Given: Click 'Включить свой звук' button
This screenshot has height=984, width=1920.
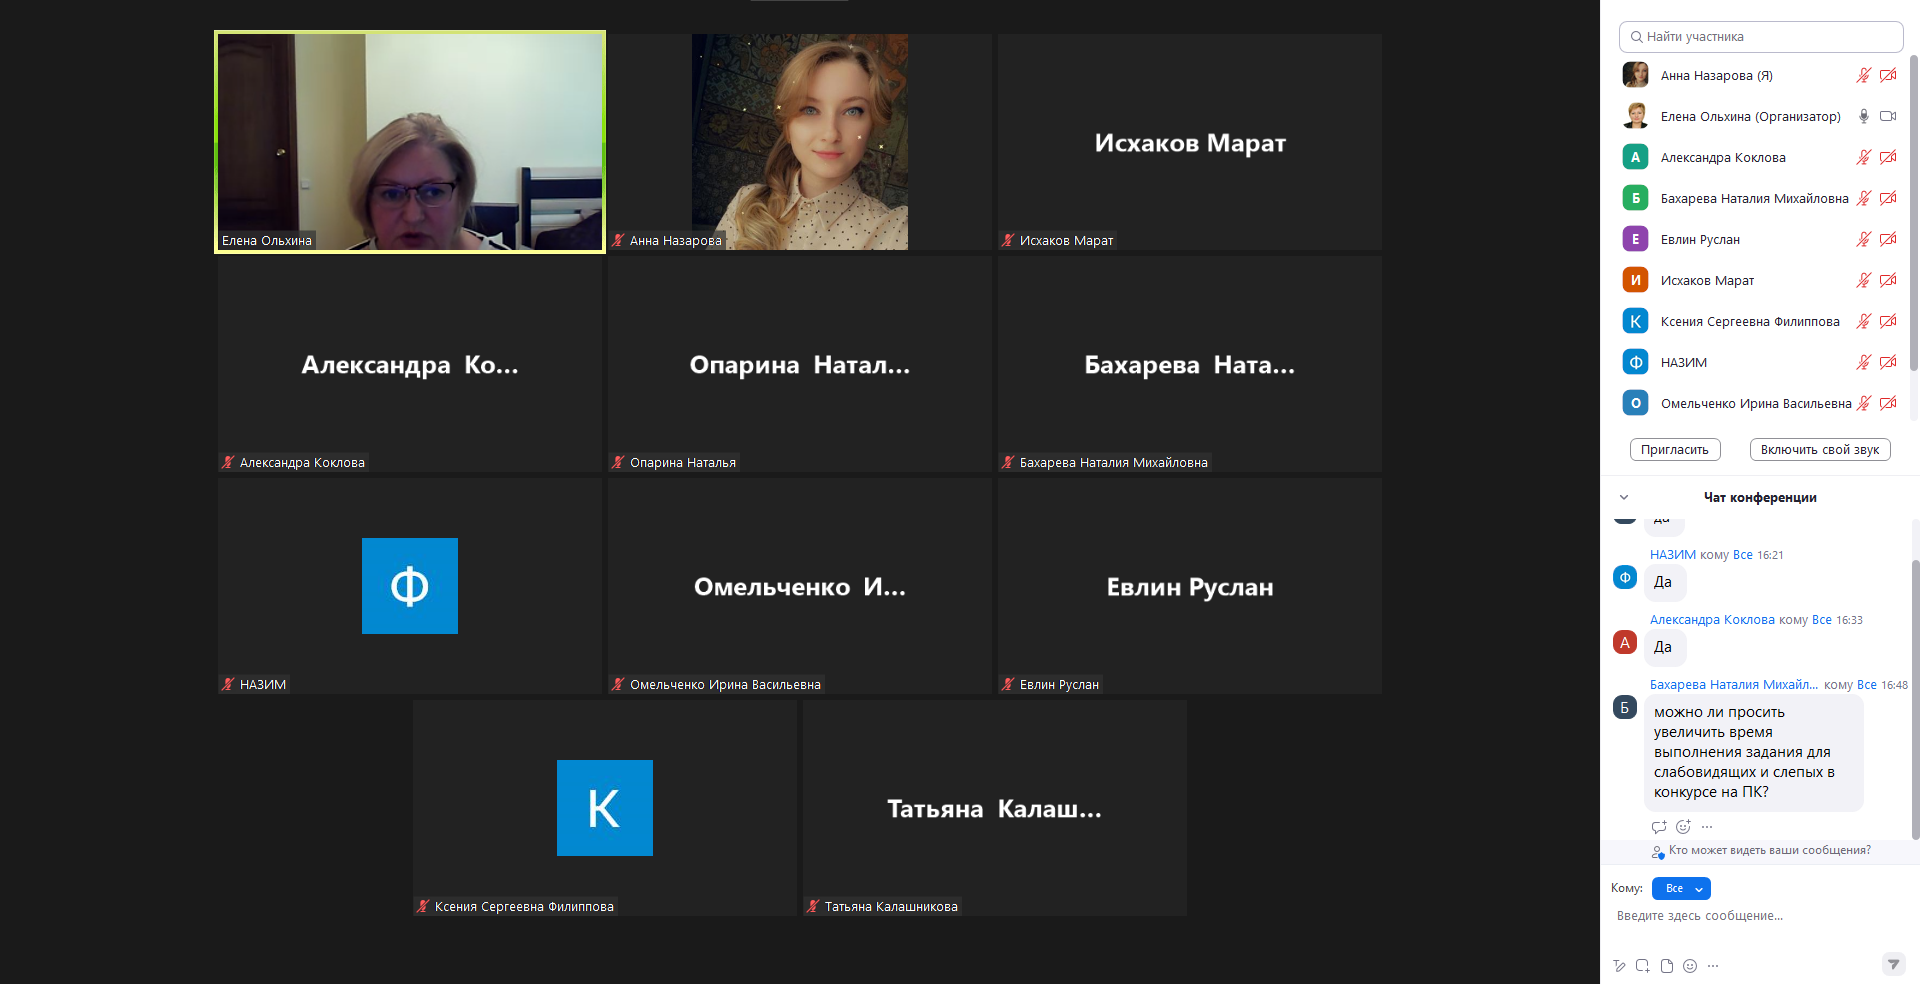Looking at the screenshot, I should point(1819,450).
